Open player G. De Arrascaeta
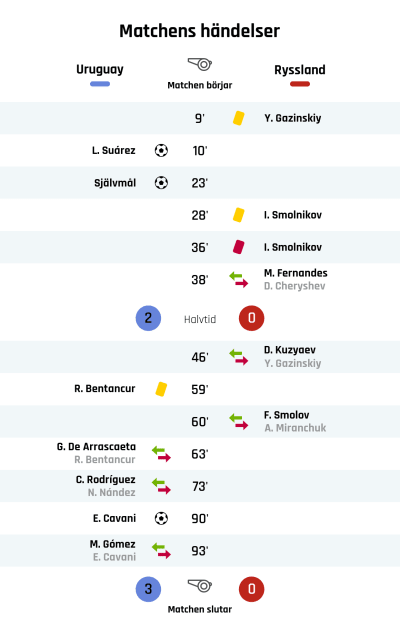This screenshot has height=619, width=400. point(96,447)
